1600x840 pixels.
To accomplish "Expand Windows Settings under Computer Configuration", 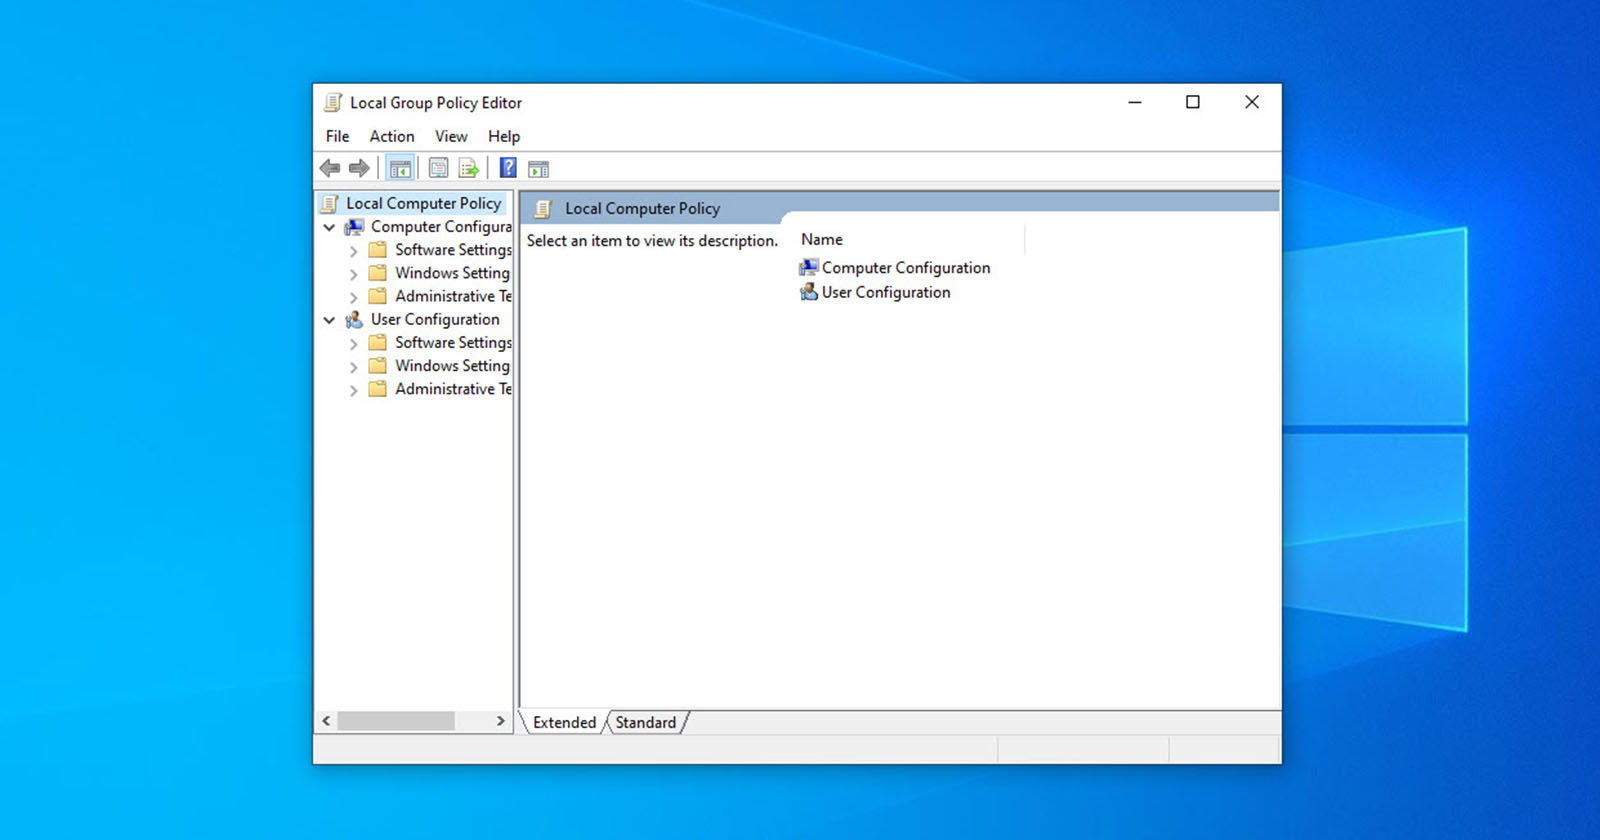I will tap(353, 274).
